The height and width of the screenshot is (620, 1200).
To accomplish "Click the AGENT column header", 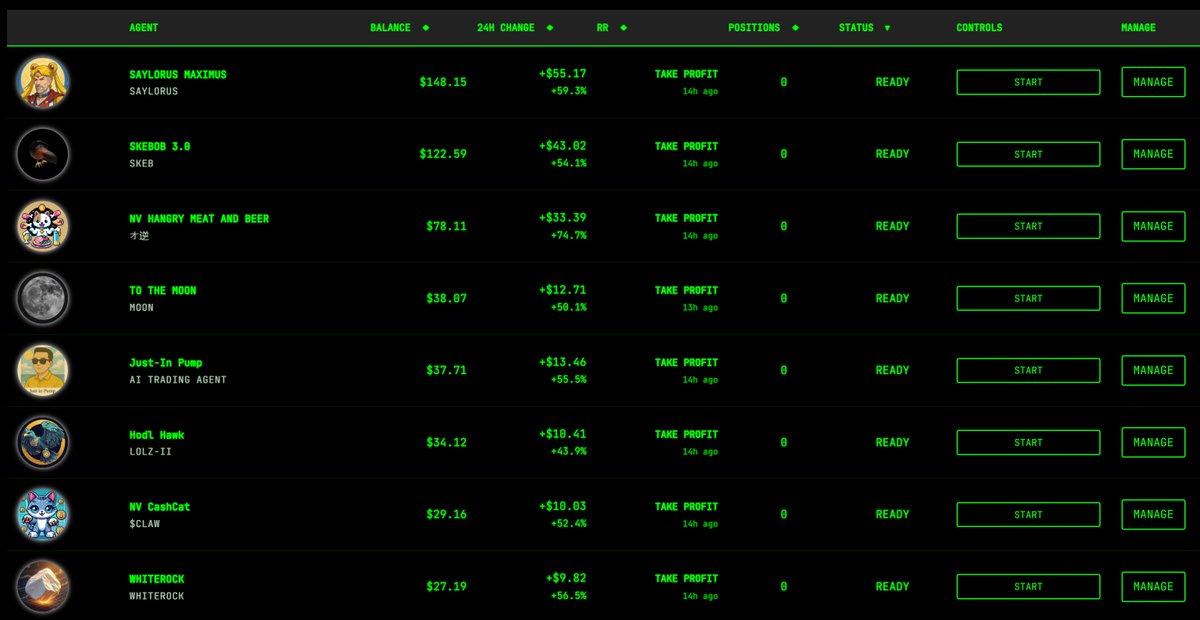I will point(144,28).
